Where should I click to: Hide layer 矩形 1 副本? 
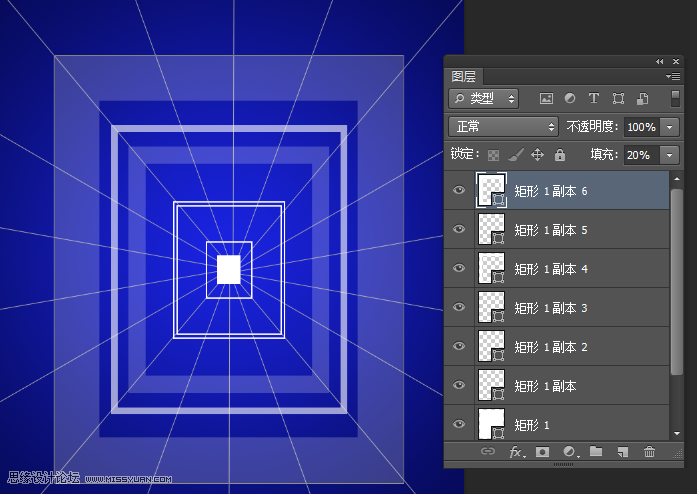459,385
